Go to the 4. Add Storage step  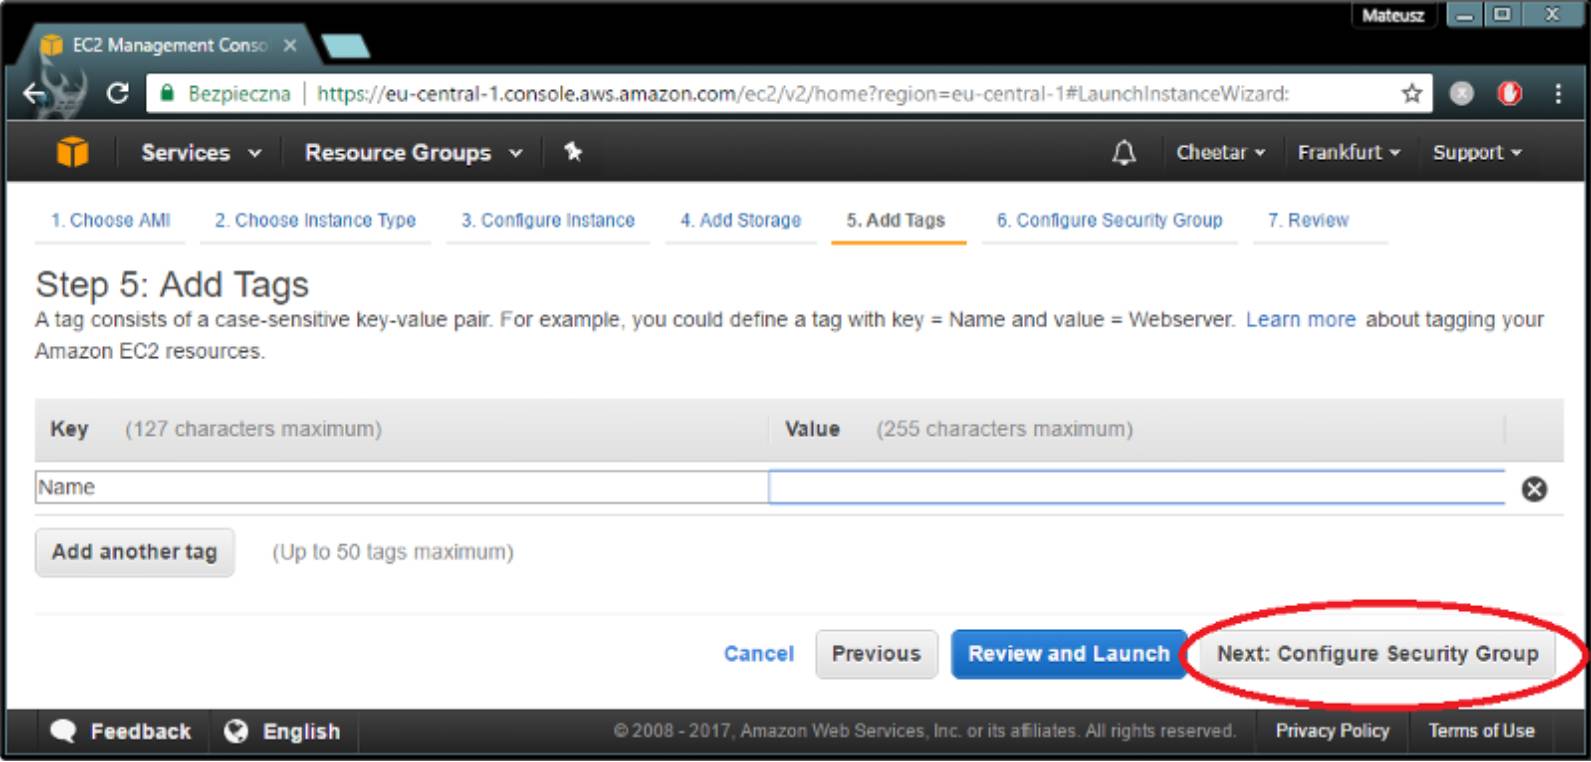(740, 220)
